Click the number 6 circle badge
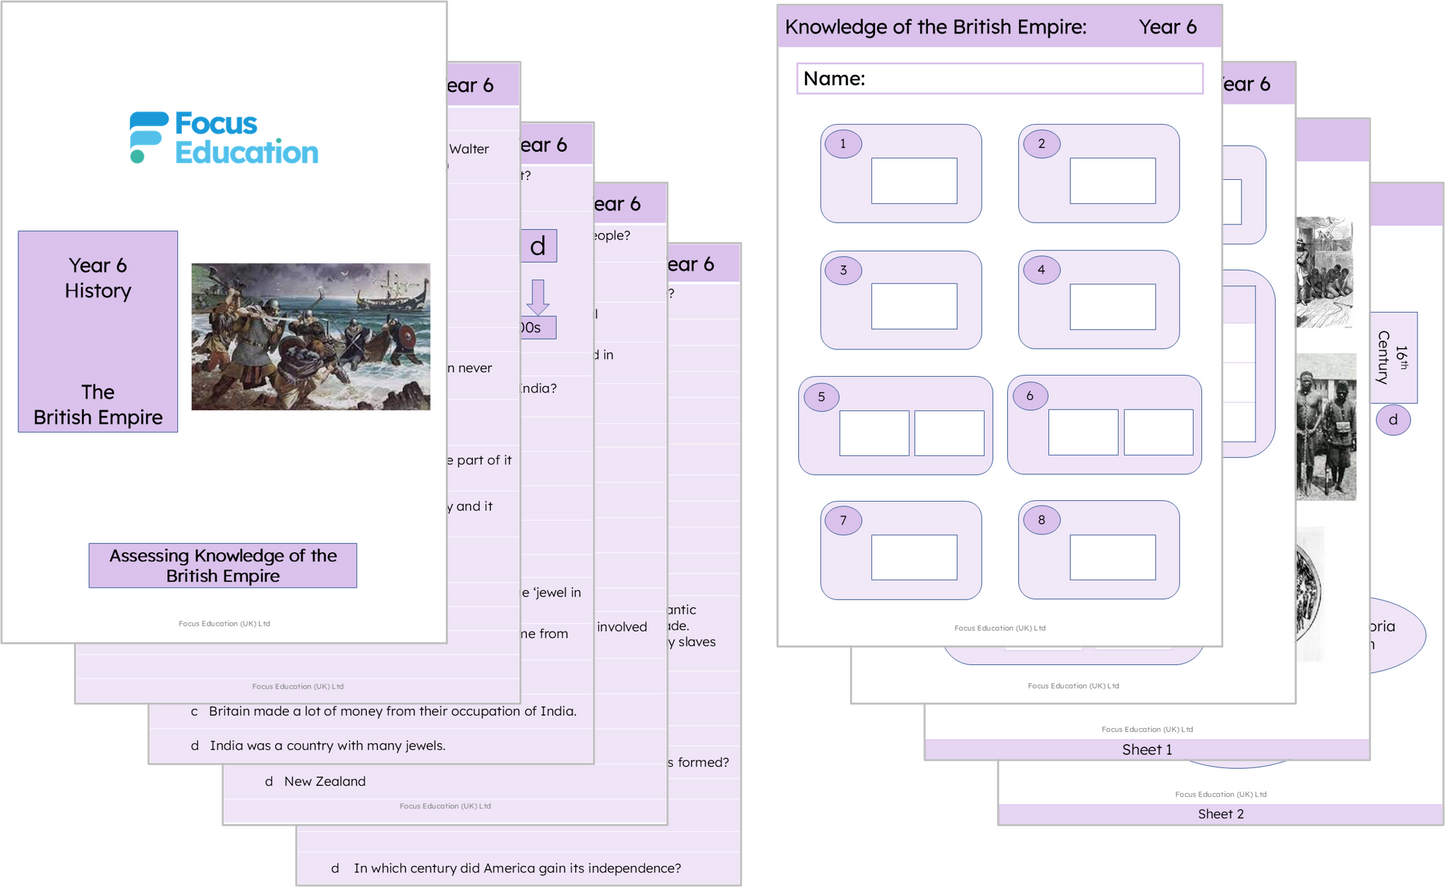Image resolution: width=1445 pixels, height=887 pixels. 1030,396
